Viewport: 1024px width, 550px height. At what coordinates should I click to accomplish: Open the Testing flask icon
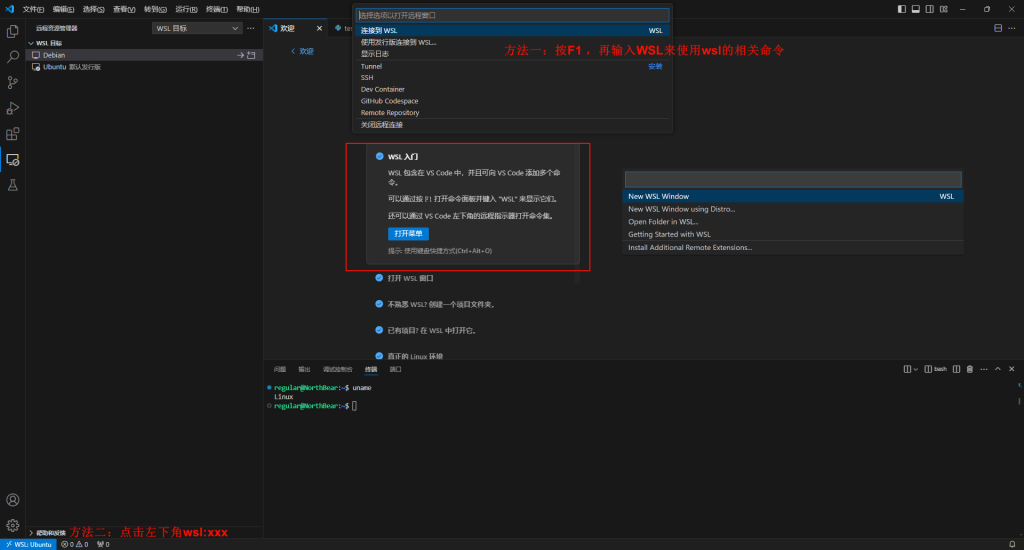pos(13,185)
